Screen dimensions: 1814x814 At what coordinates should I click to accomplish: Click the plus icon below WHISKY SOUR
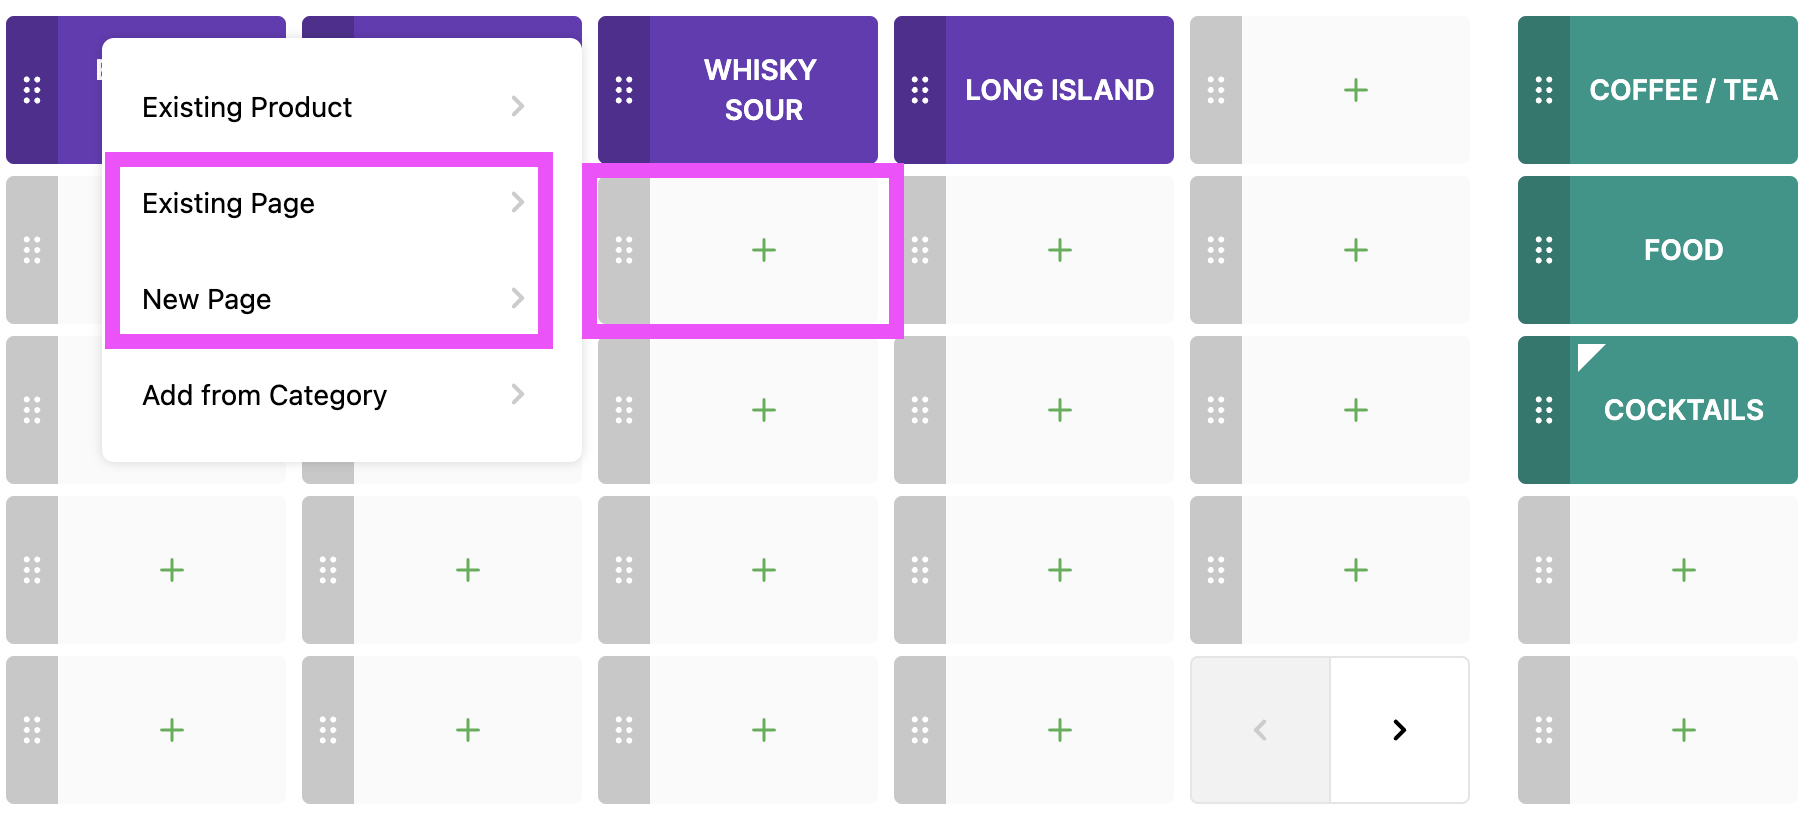[763, 250]
